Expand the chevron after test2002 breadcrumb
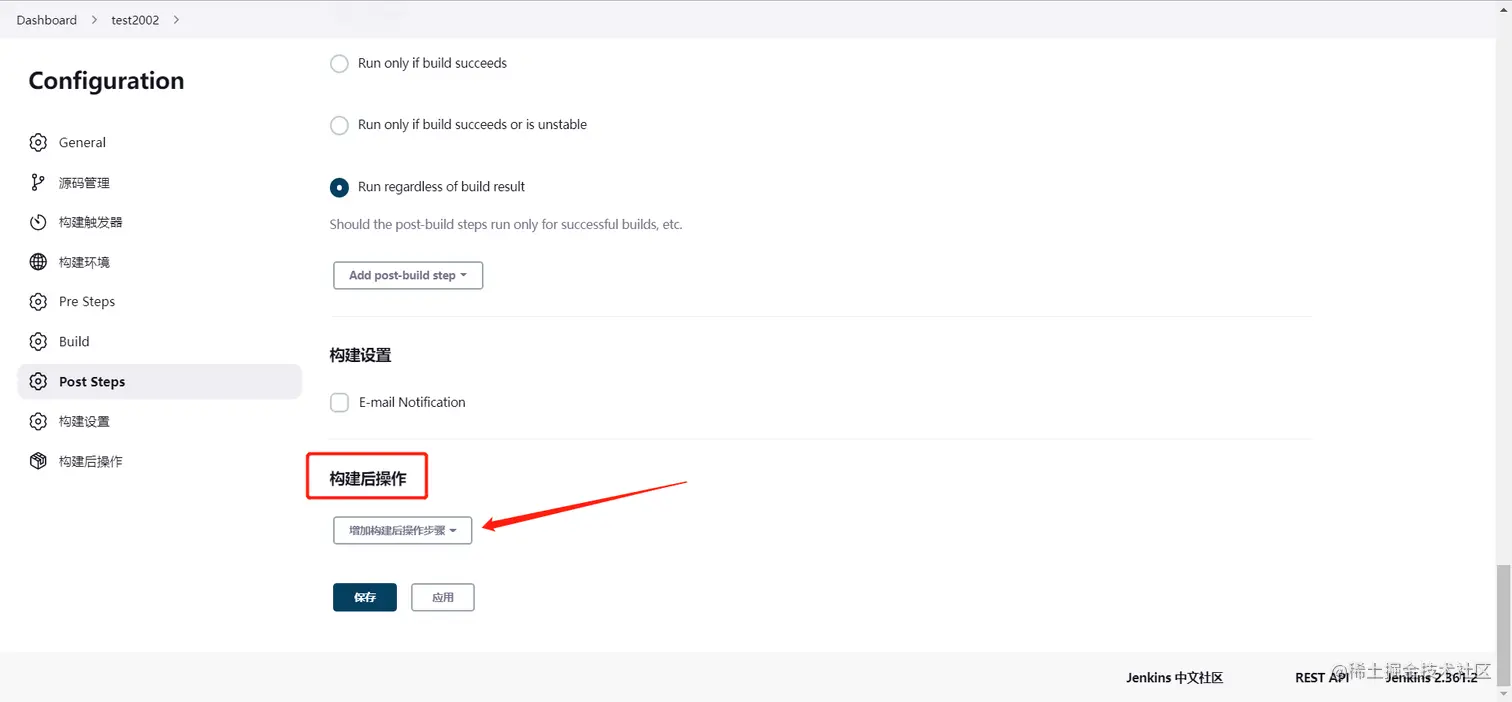 [176, 20]
